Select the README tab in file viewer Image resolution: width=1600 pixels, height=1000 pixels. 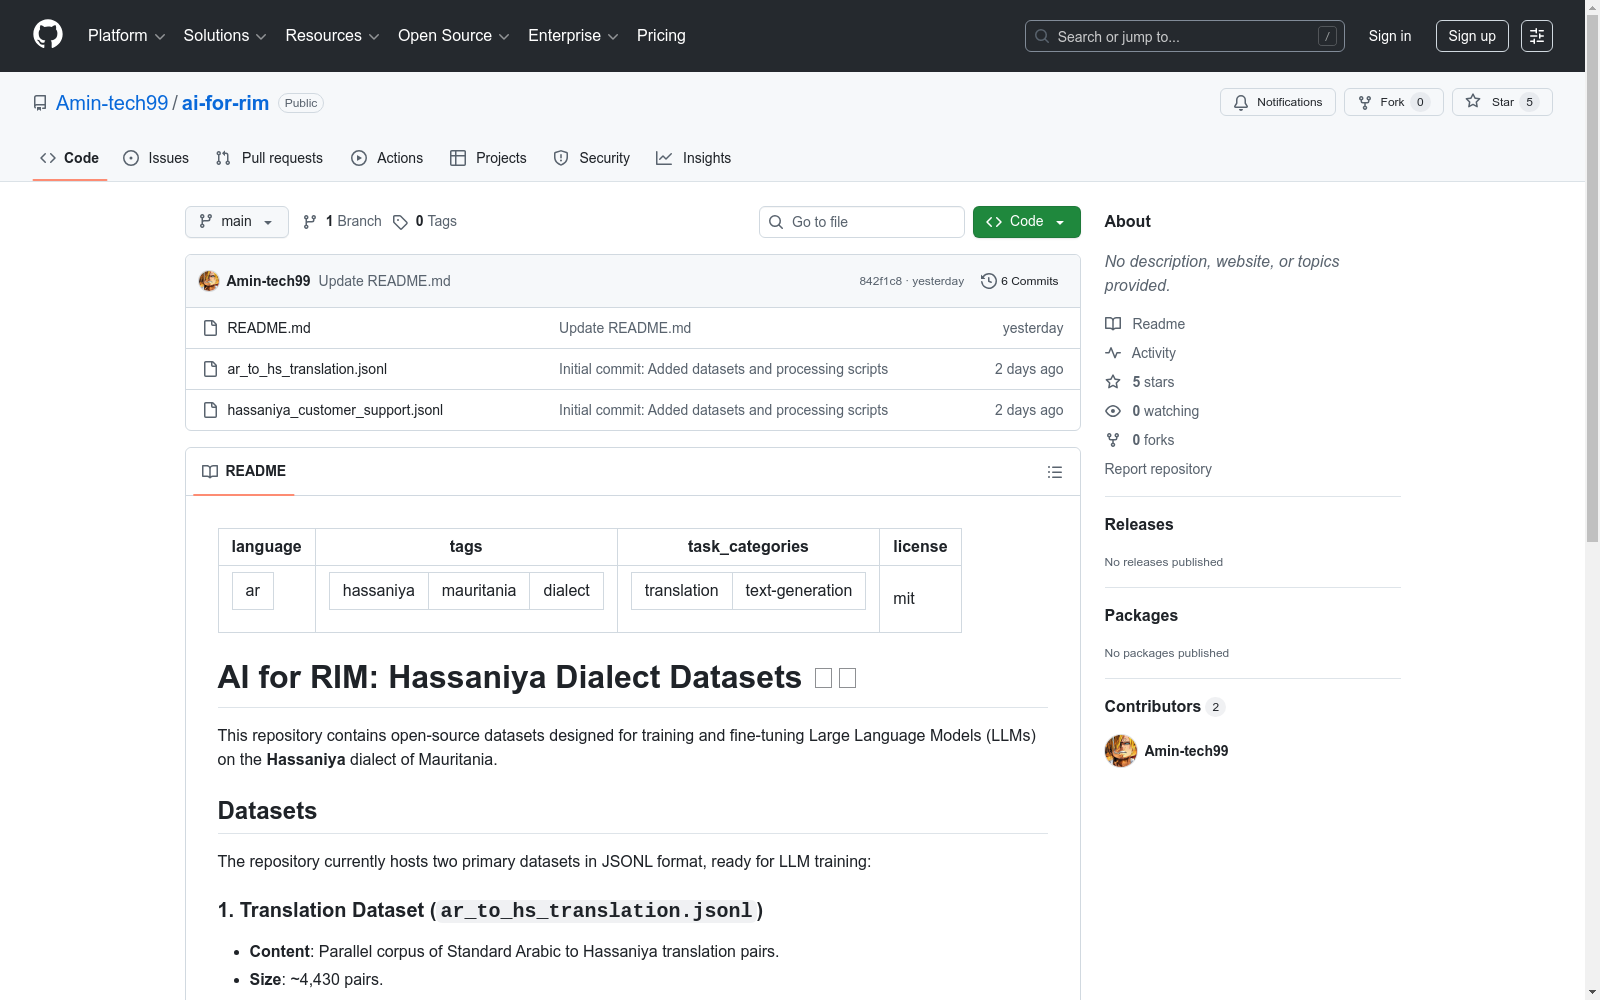244,471
